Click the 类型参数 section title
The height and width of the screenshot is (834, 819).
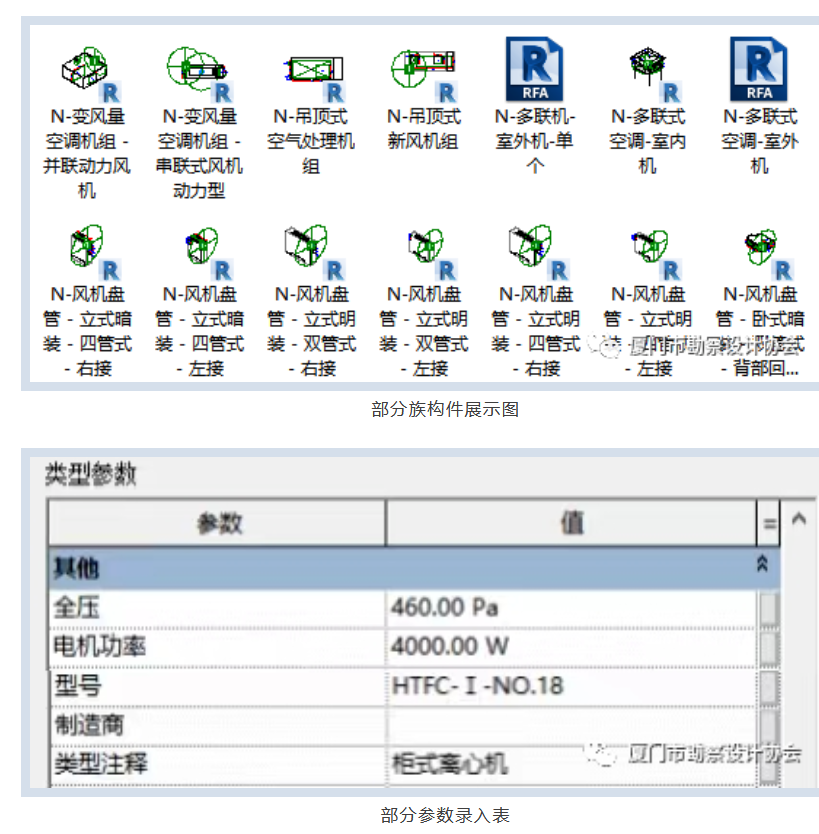click(x=90, y=474)
